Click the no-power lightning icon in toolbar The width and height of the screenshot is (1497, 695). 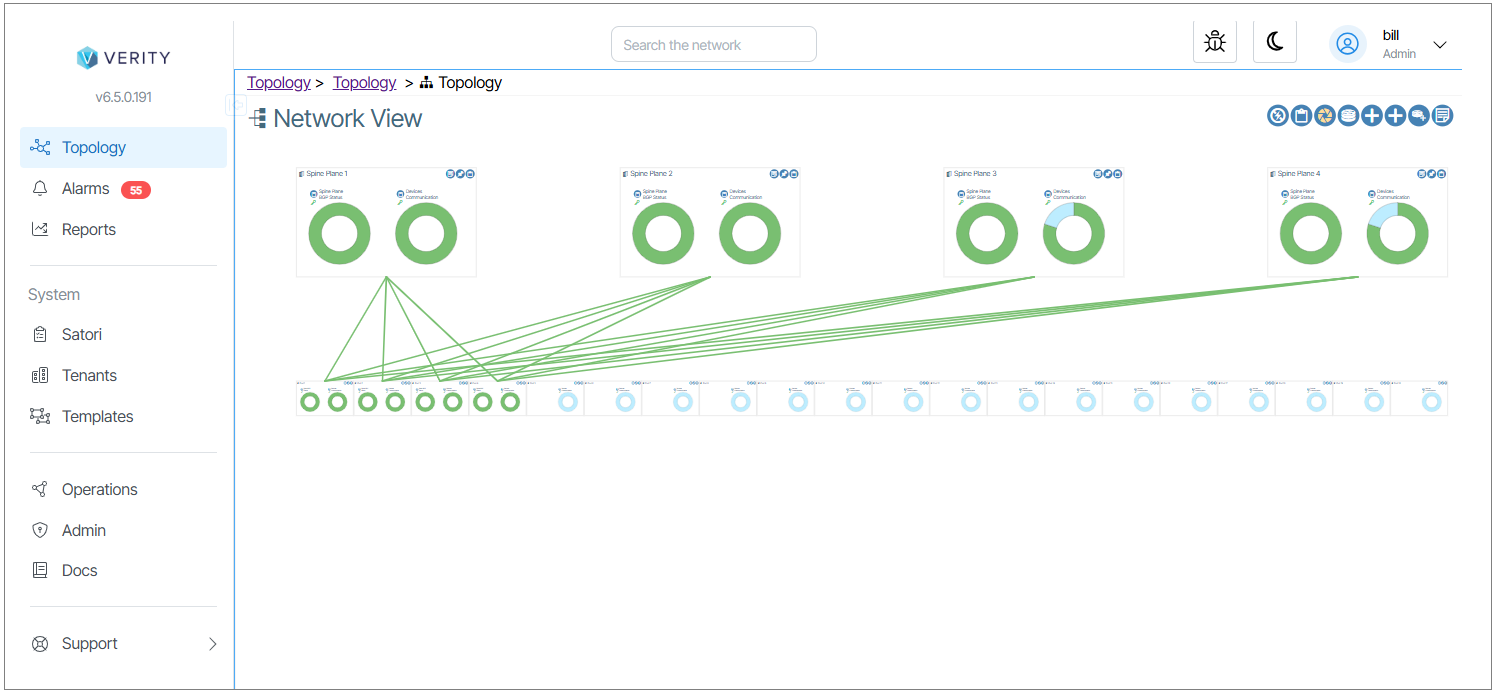point(1278,116)
